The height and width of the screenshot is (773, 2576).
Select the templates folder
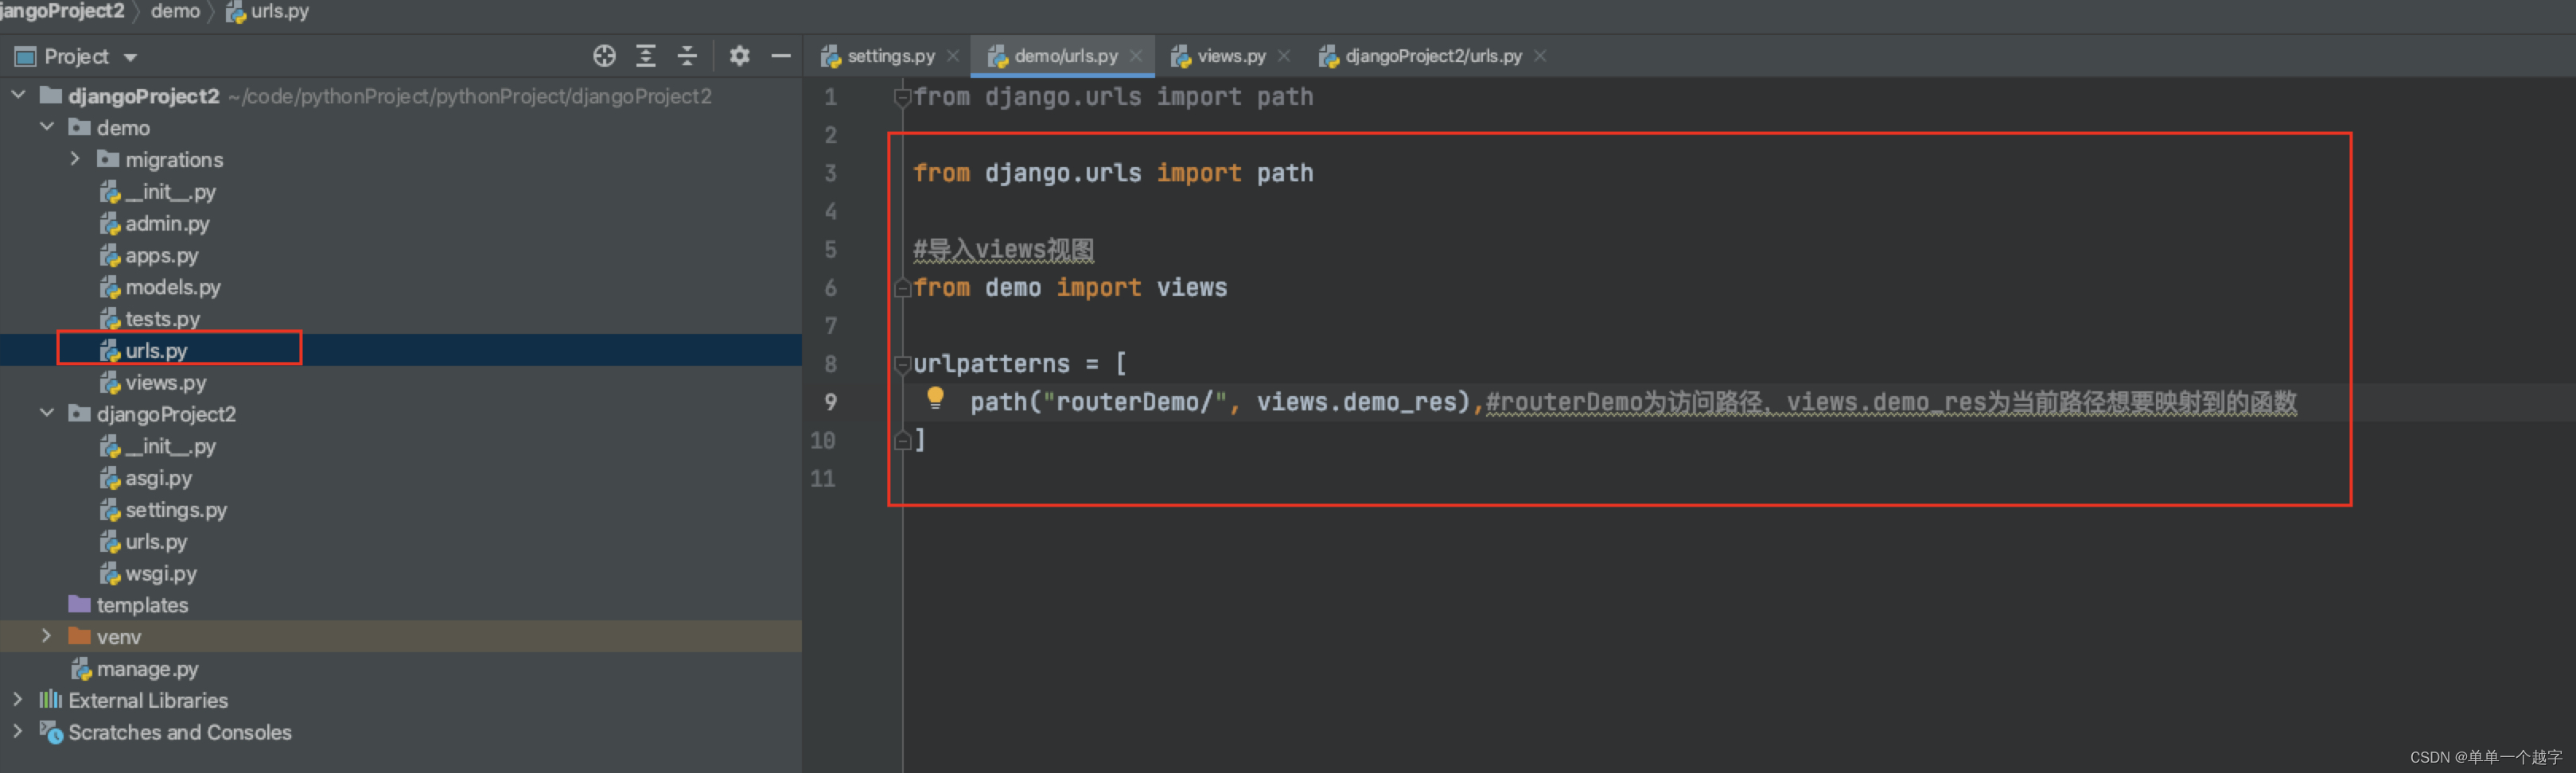pos(142,605)
